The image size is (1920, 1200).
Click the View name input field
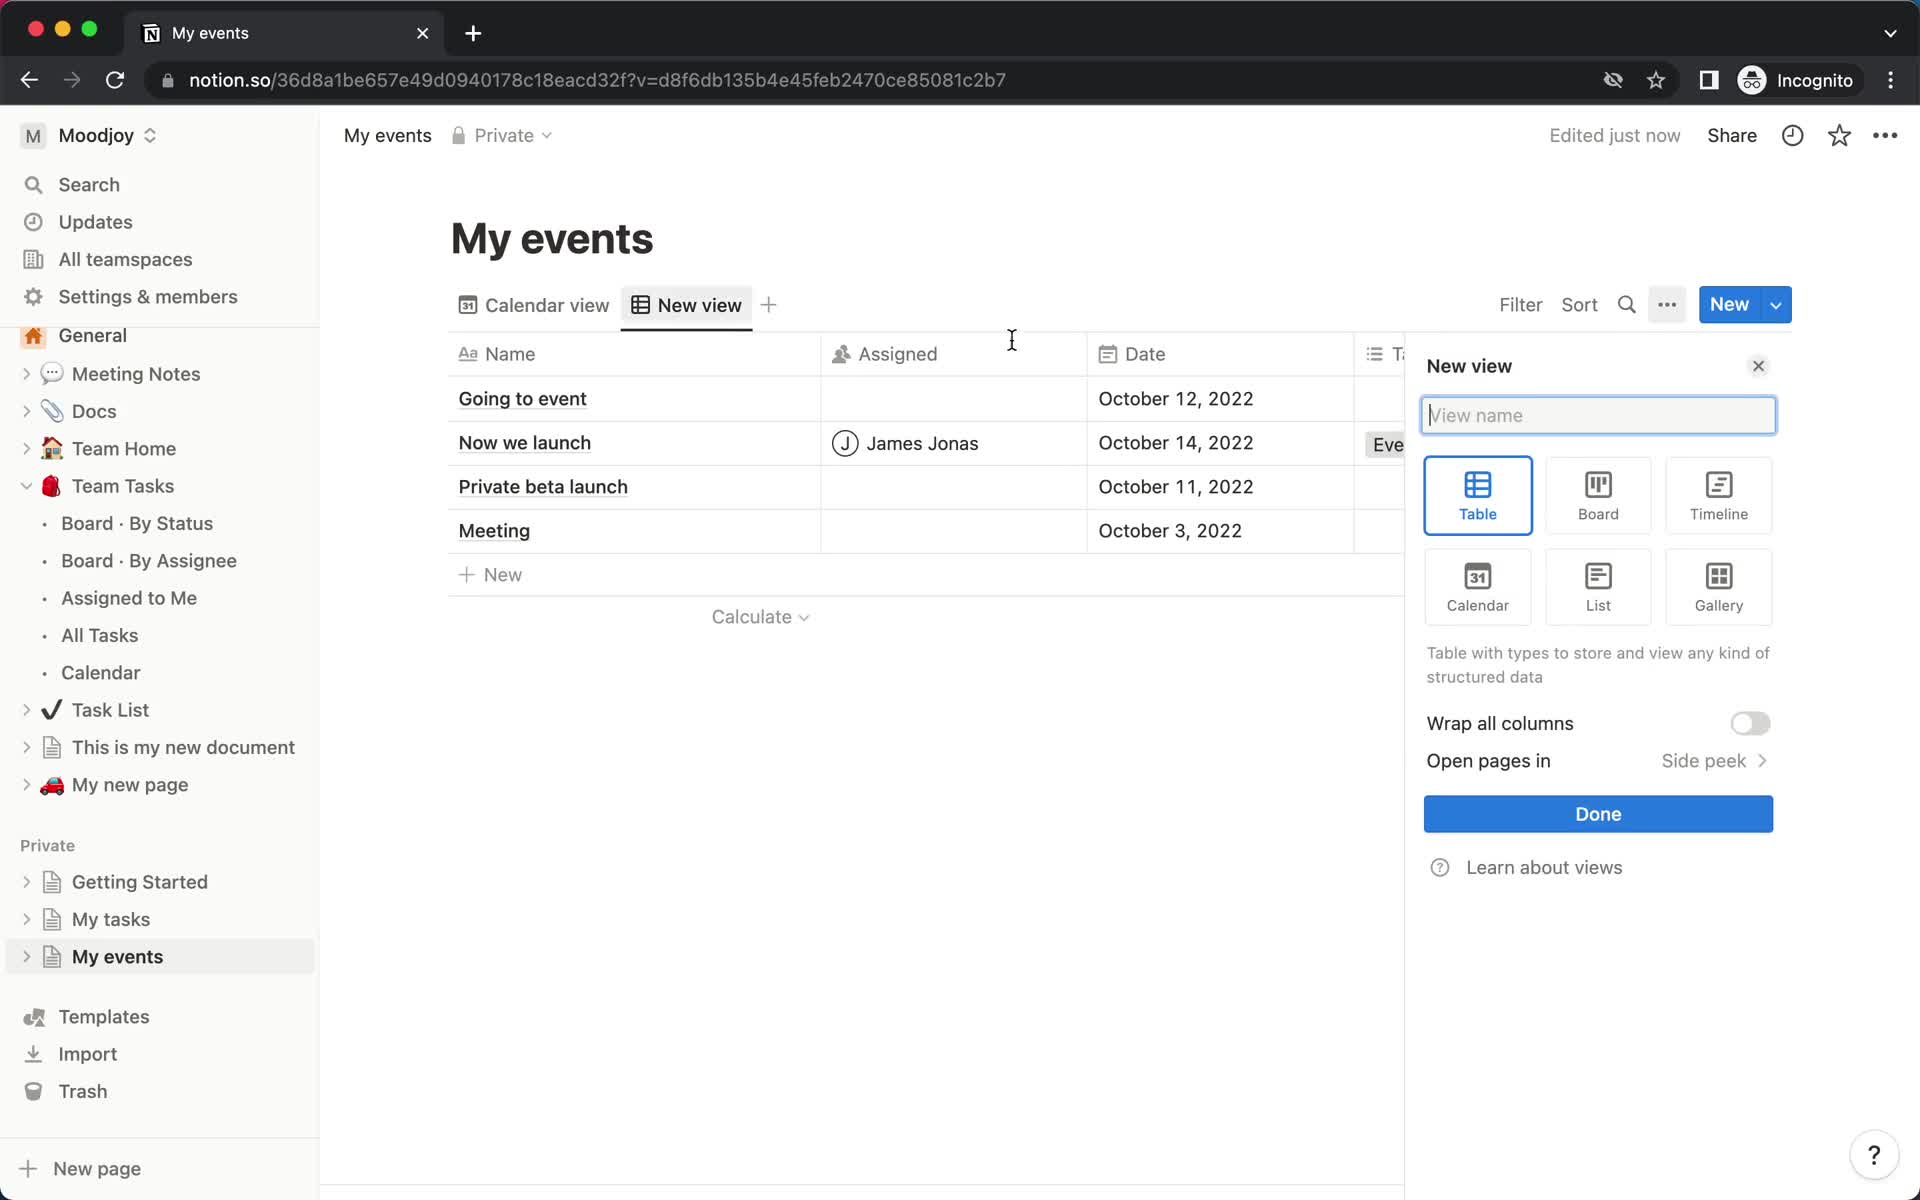1597,415
